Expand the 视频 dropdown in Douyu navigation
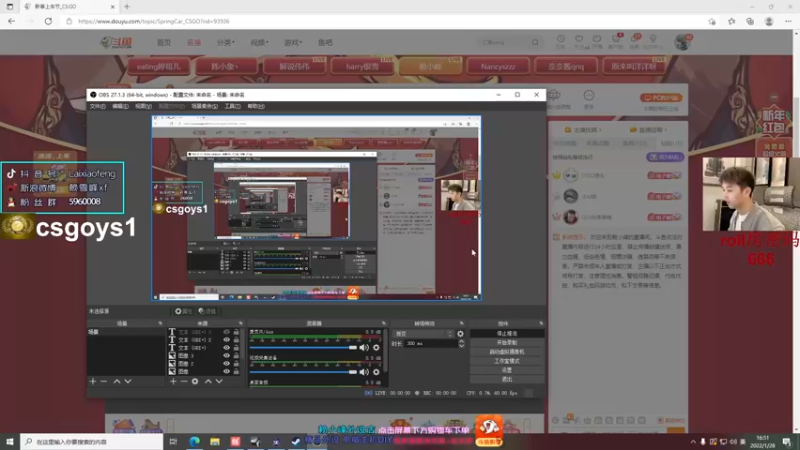The width and height of the screenshot is (800, 450). [259, 42]
